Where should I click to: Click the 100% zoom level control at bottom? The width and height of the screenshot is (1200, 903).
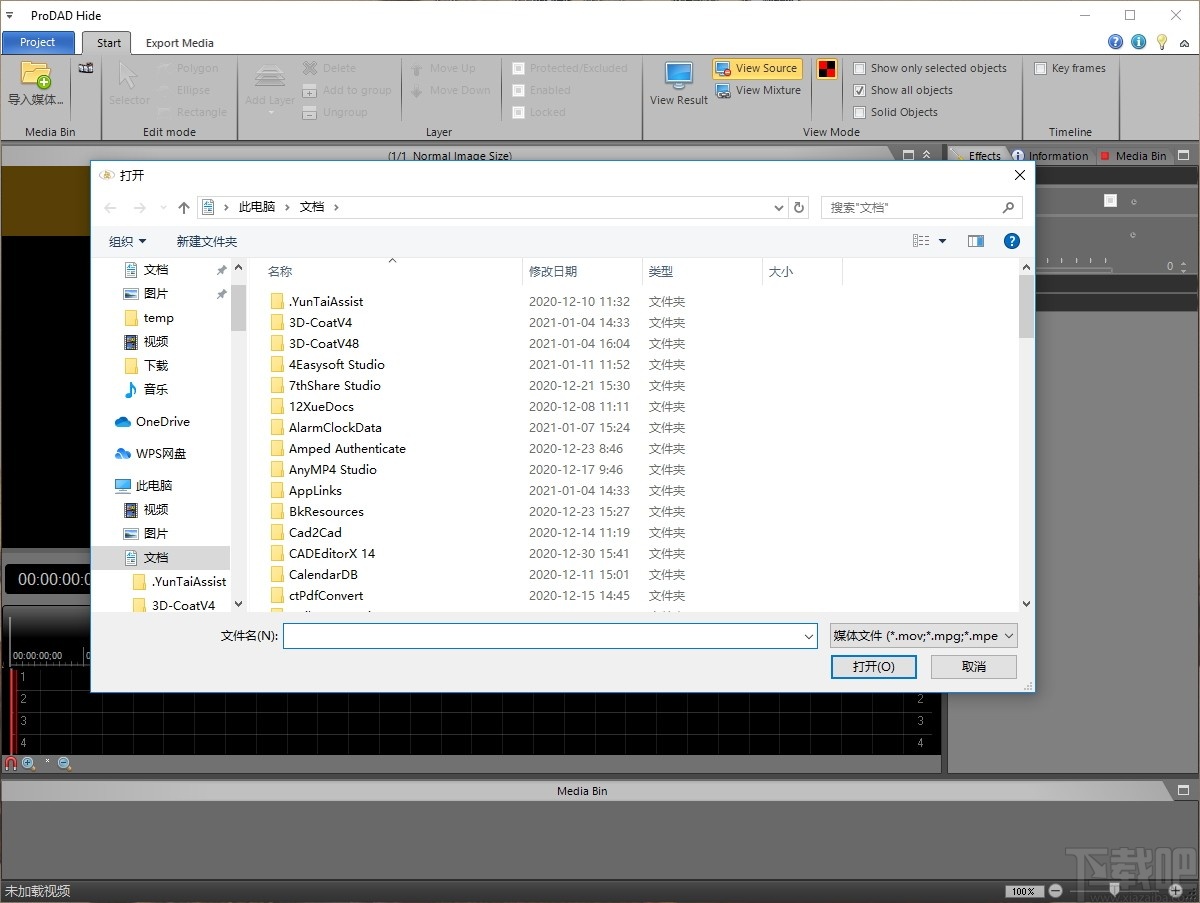(1024, 890)
